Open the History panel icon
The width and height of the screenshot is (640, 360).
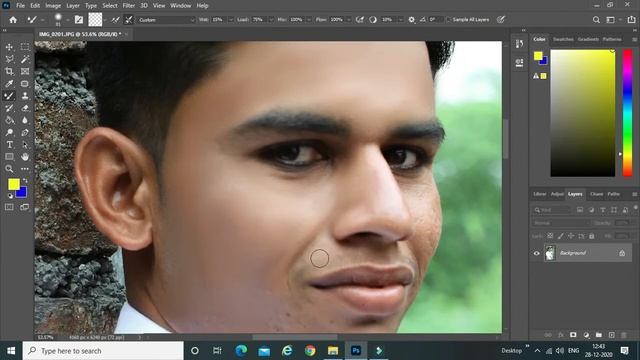(x=520, y=44)
